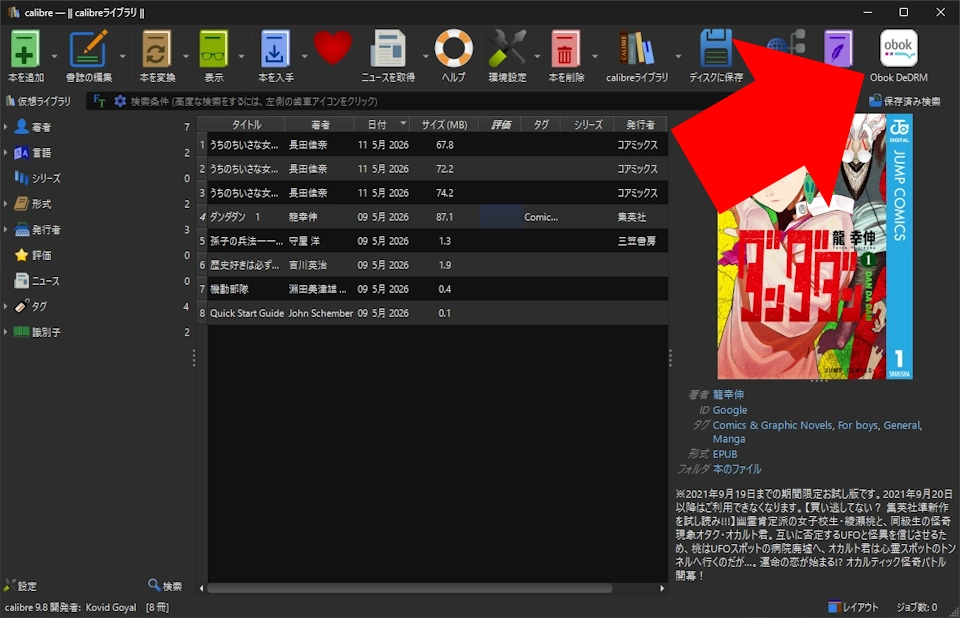
Task: Sort by Publisher (発行者) column header
Action: pyautogui.click(x=640, y=124)
